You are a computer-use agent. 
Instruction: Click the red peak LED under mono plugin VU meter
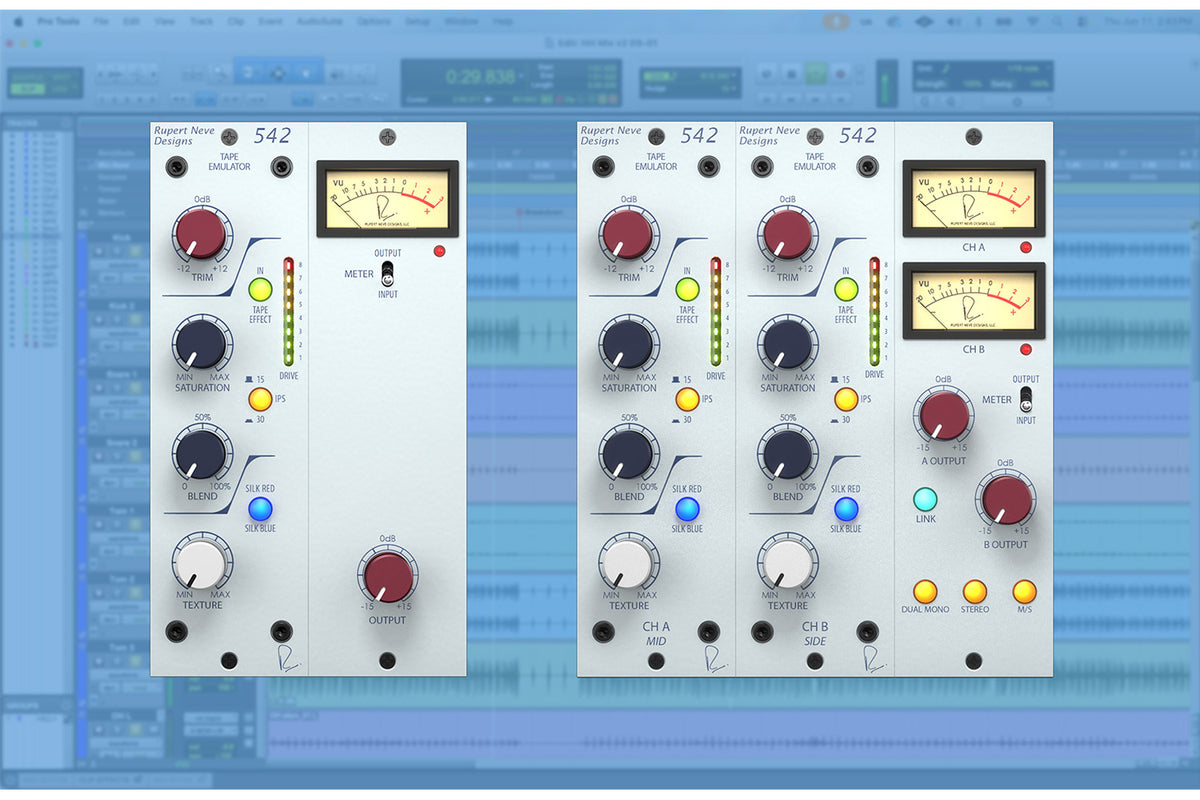click(x=439, y=252)
